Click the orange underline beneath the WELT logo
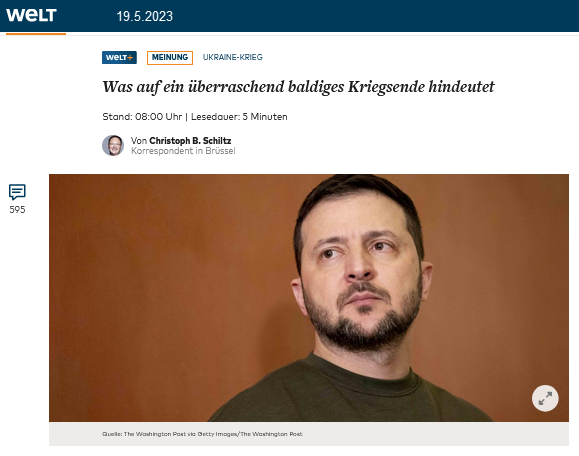The width and height of the screenshot is (579, 456). click(36, 34)
